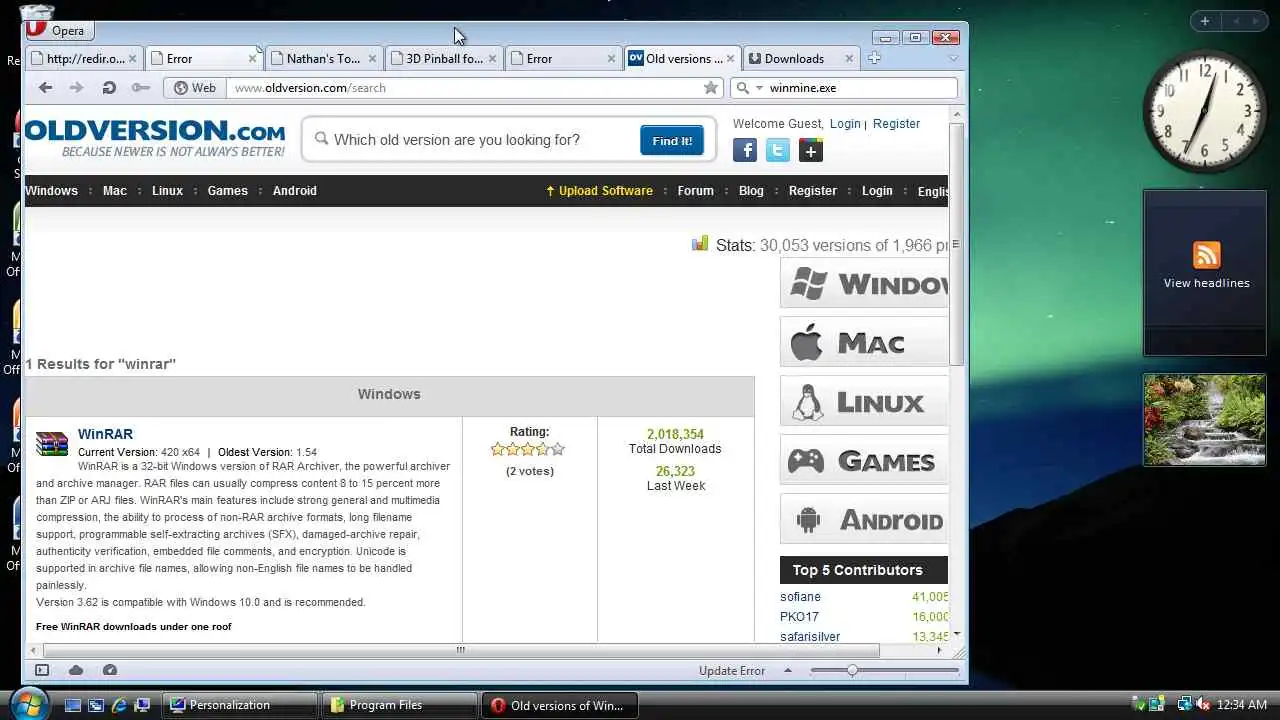Click the add gadget plus button
Image resolution: width=1280 pixels, height=720 pixels.
pyautogui.click(x=1205, y=21)
